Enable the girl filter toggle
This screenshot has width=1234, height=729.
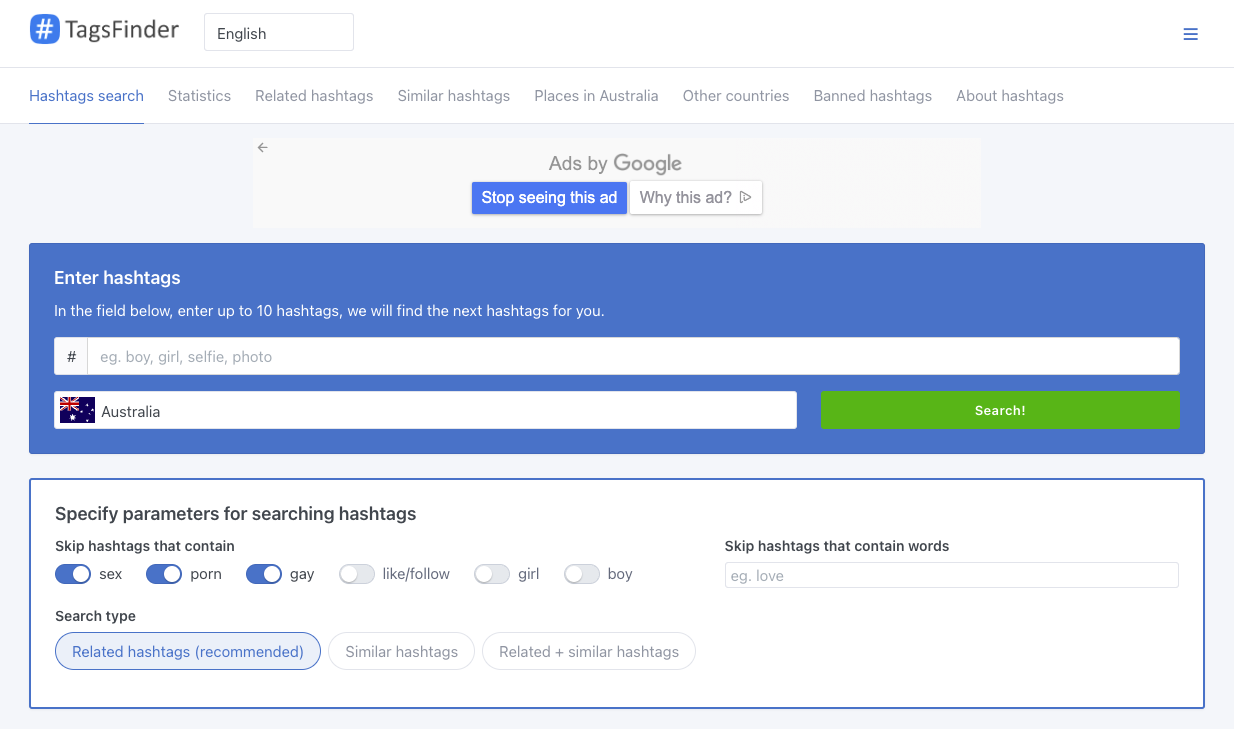coord(492,574)
